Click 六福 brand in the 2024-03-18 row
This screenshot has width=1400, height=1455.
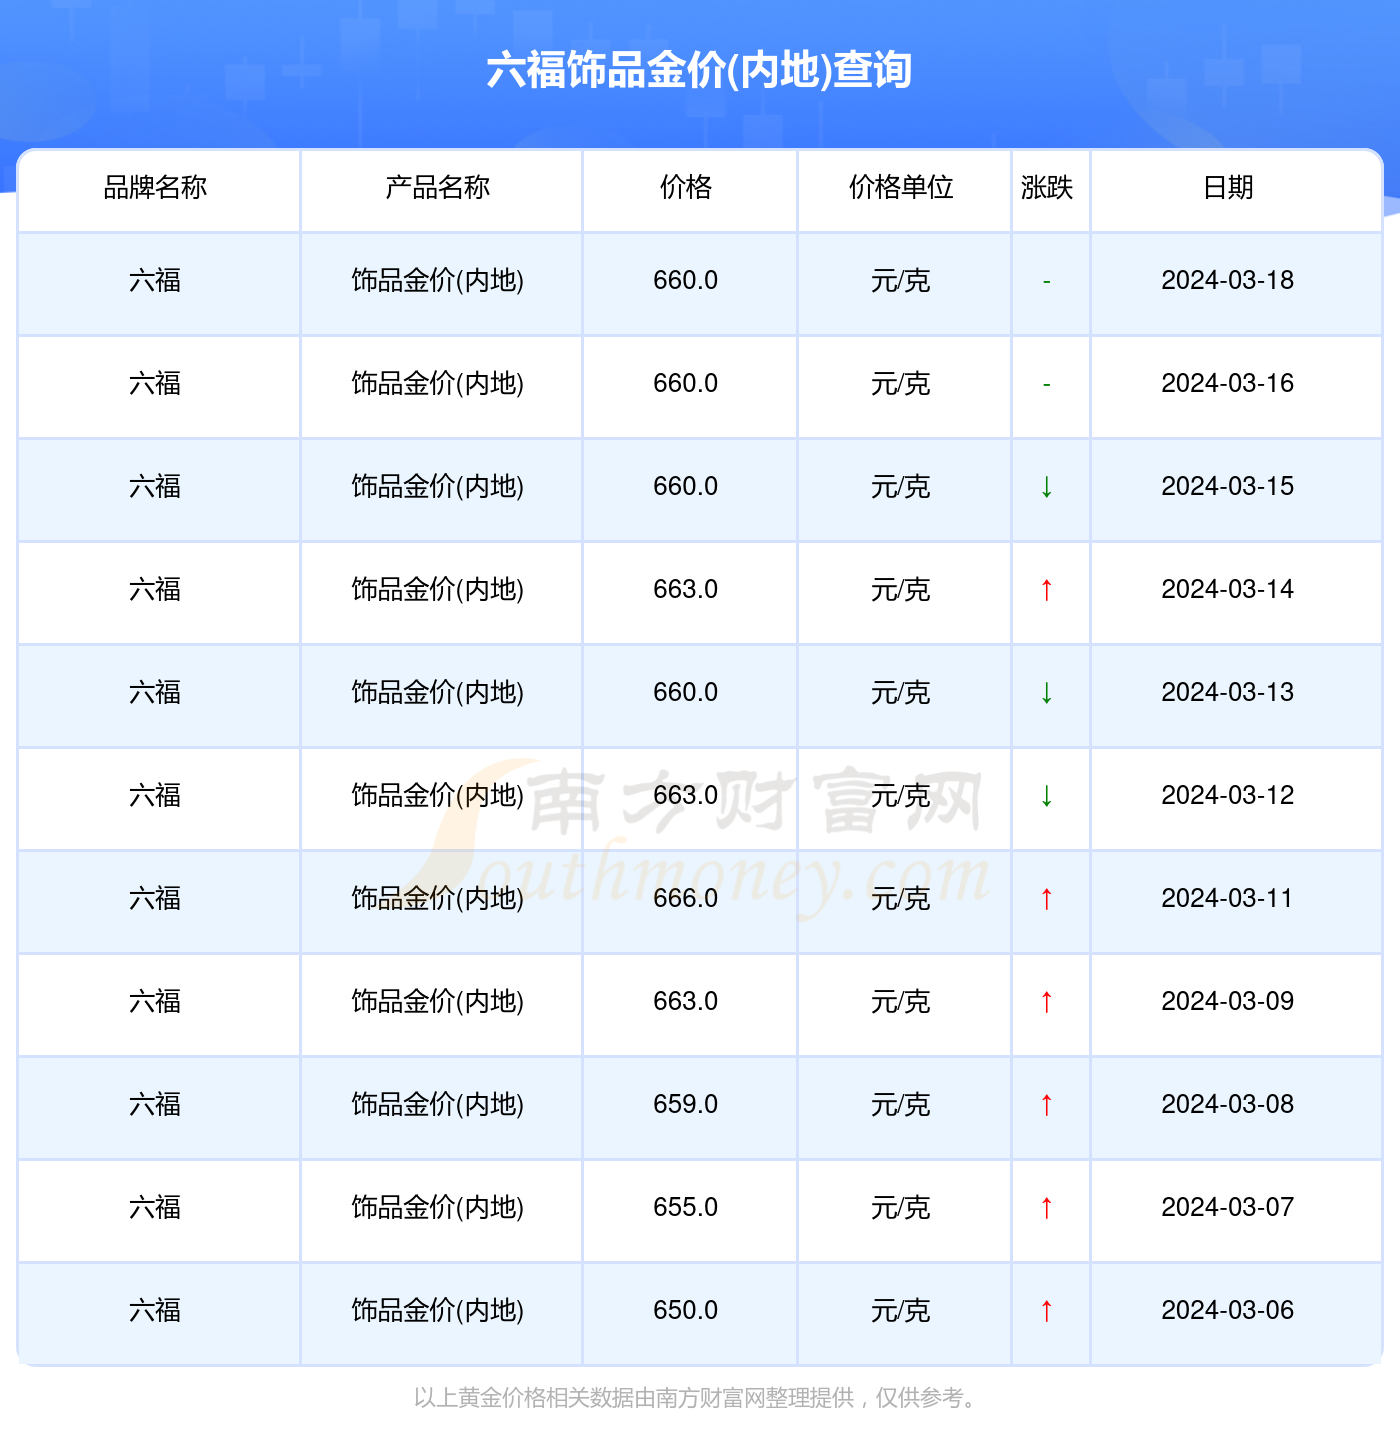[x=155, y=280]
